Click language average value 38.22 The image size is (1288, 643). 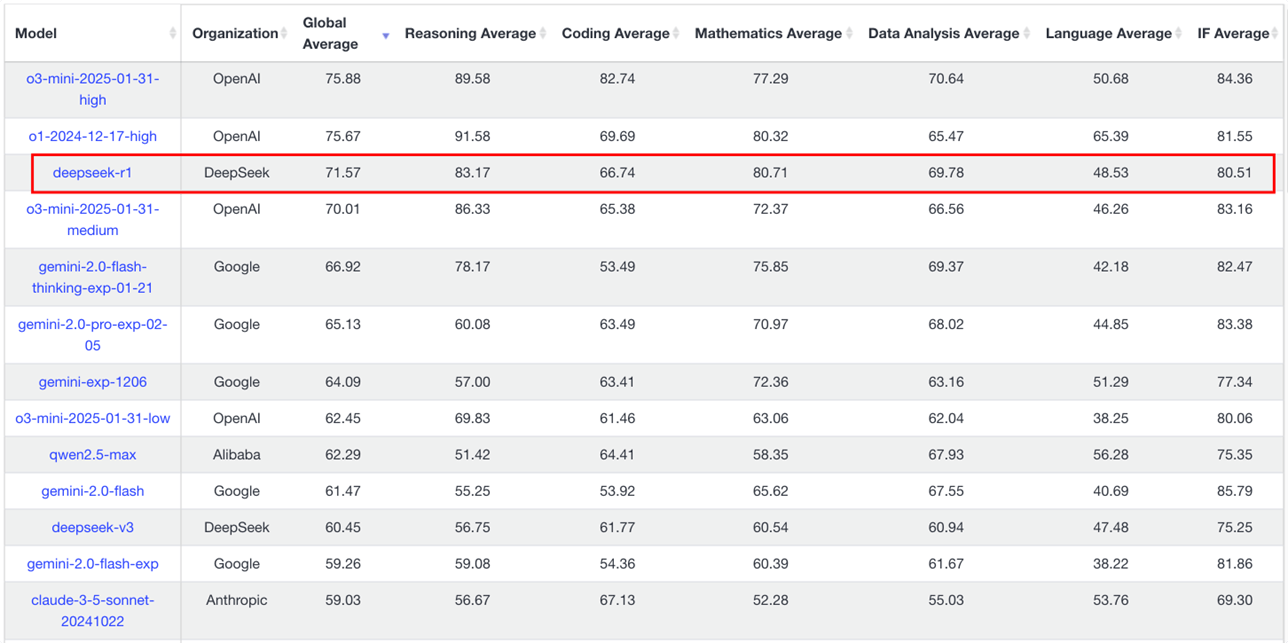1110,564
